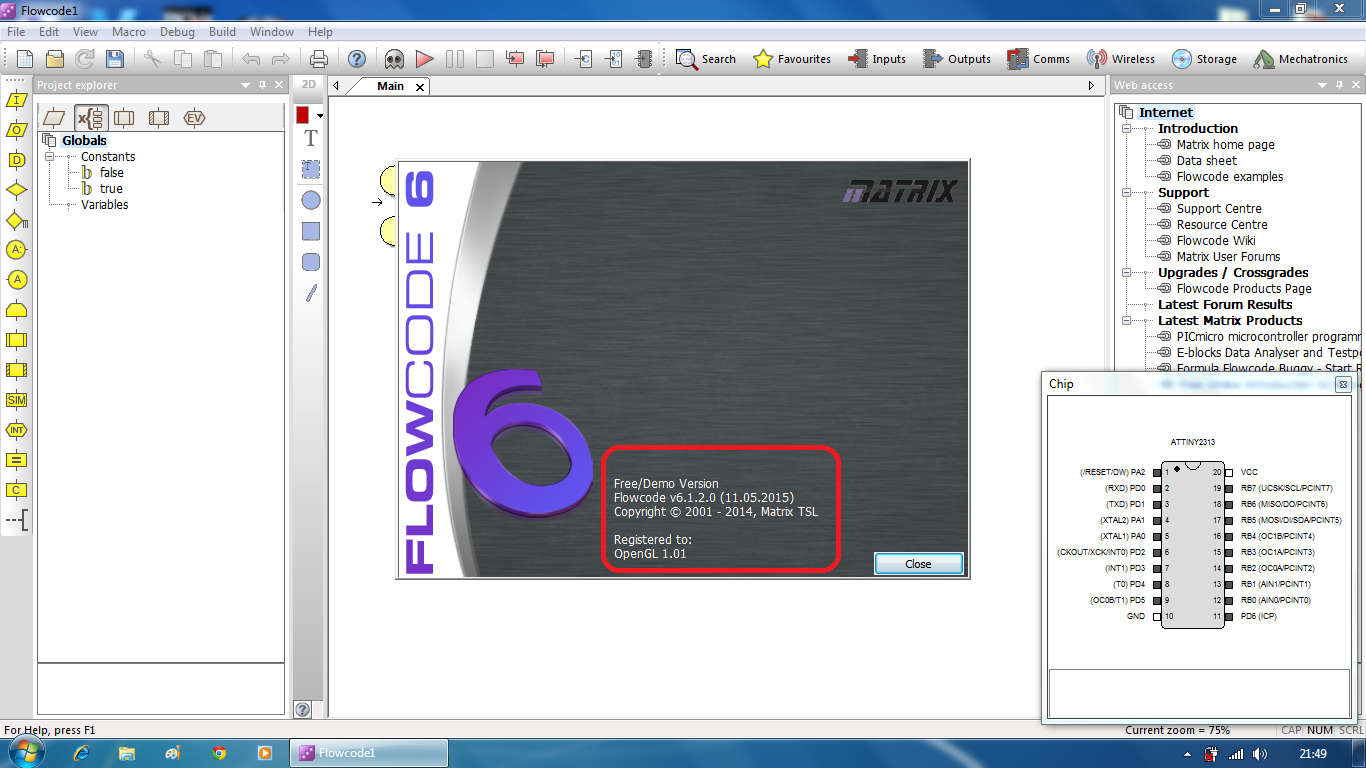Collapse the Introduction section in Web access
This screenshot has width=1366, height=768.
[1127, 129]
